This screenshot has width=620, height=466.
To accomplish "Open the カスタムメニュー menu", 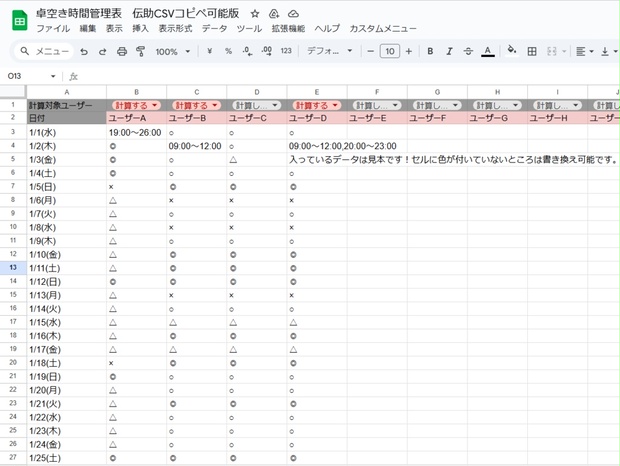I will [383, 28].
